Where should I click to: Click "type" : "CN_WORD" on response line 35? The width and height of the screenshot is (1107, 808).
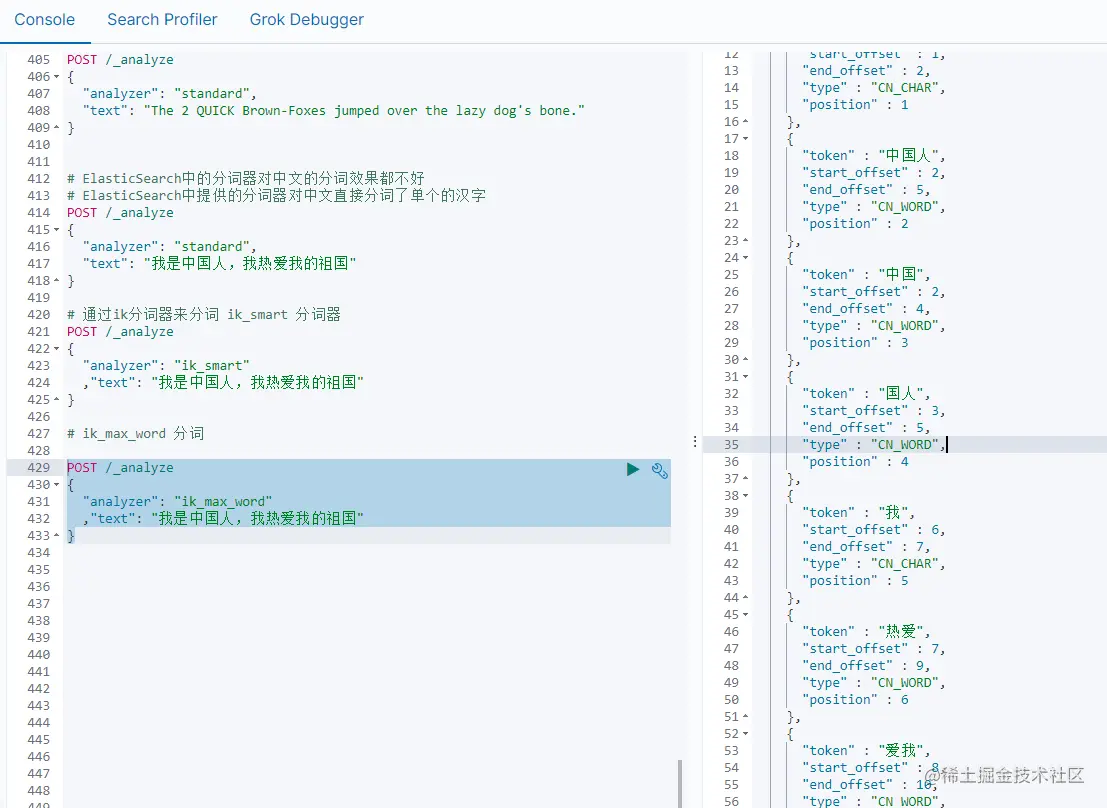click(873, 444)
